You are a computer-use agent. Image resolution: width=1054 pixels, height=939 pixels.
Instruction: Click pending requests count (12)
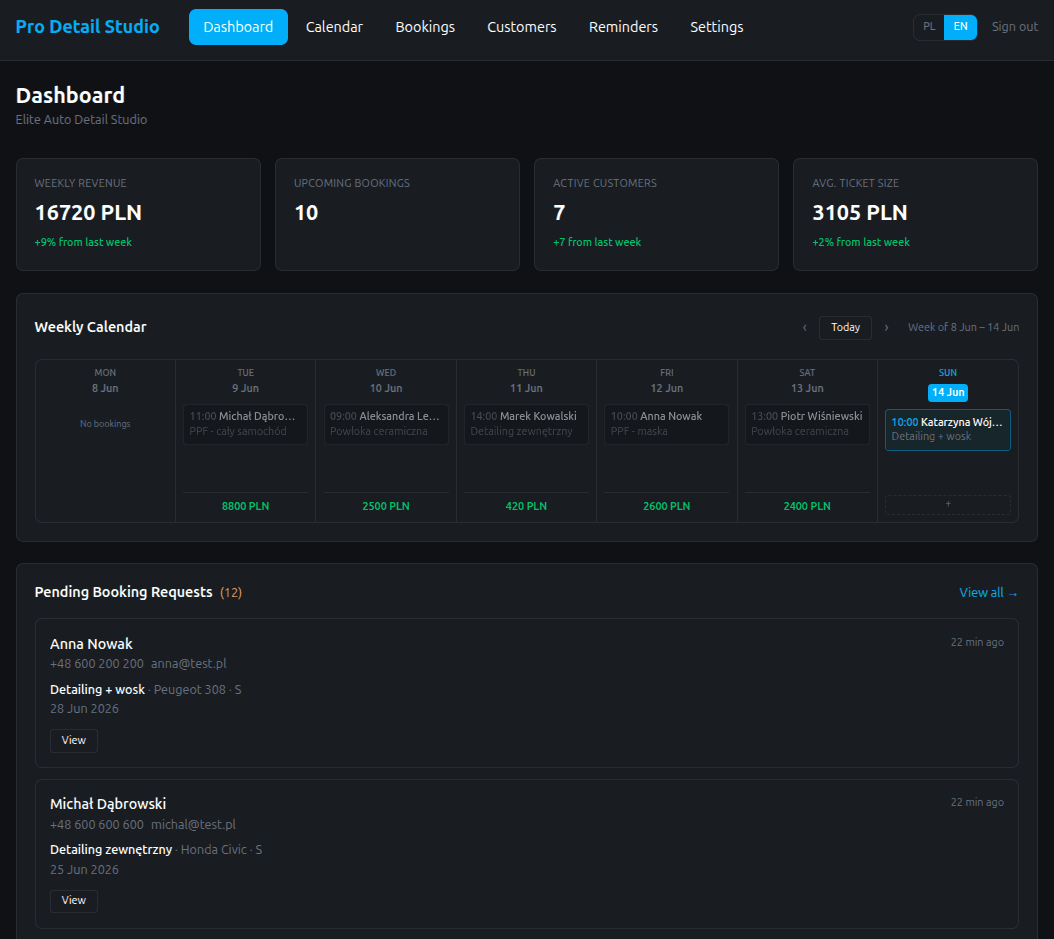click(x=231, y=593)
